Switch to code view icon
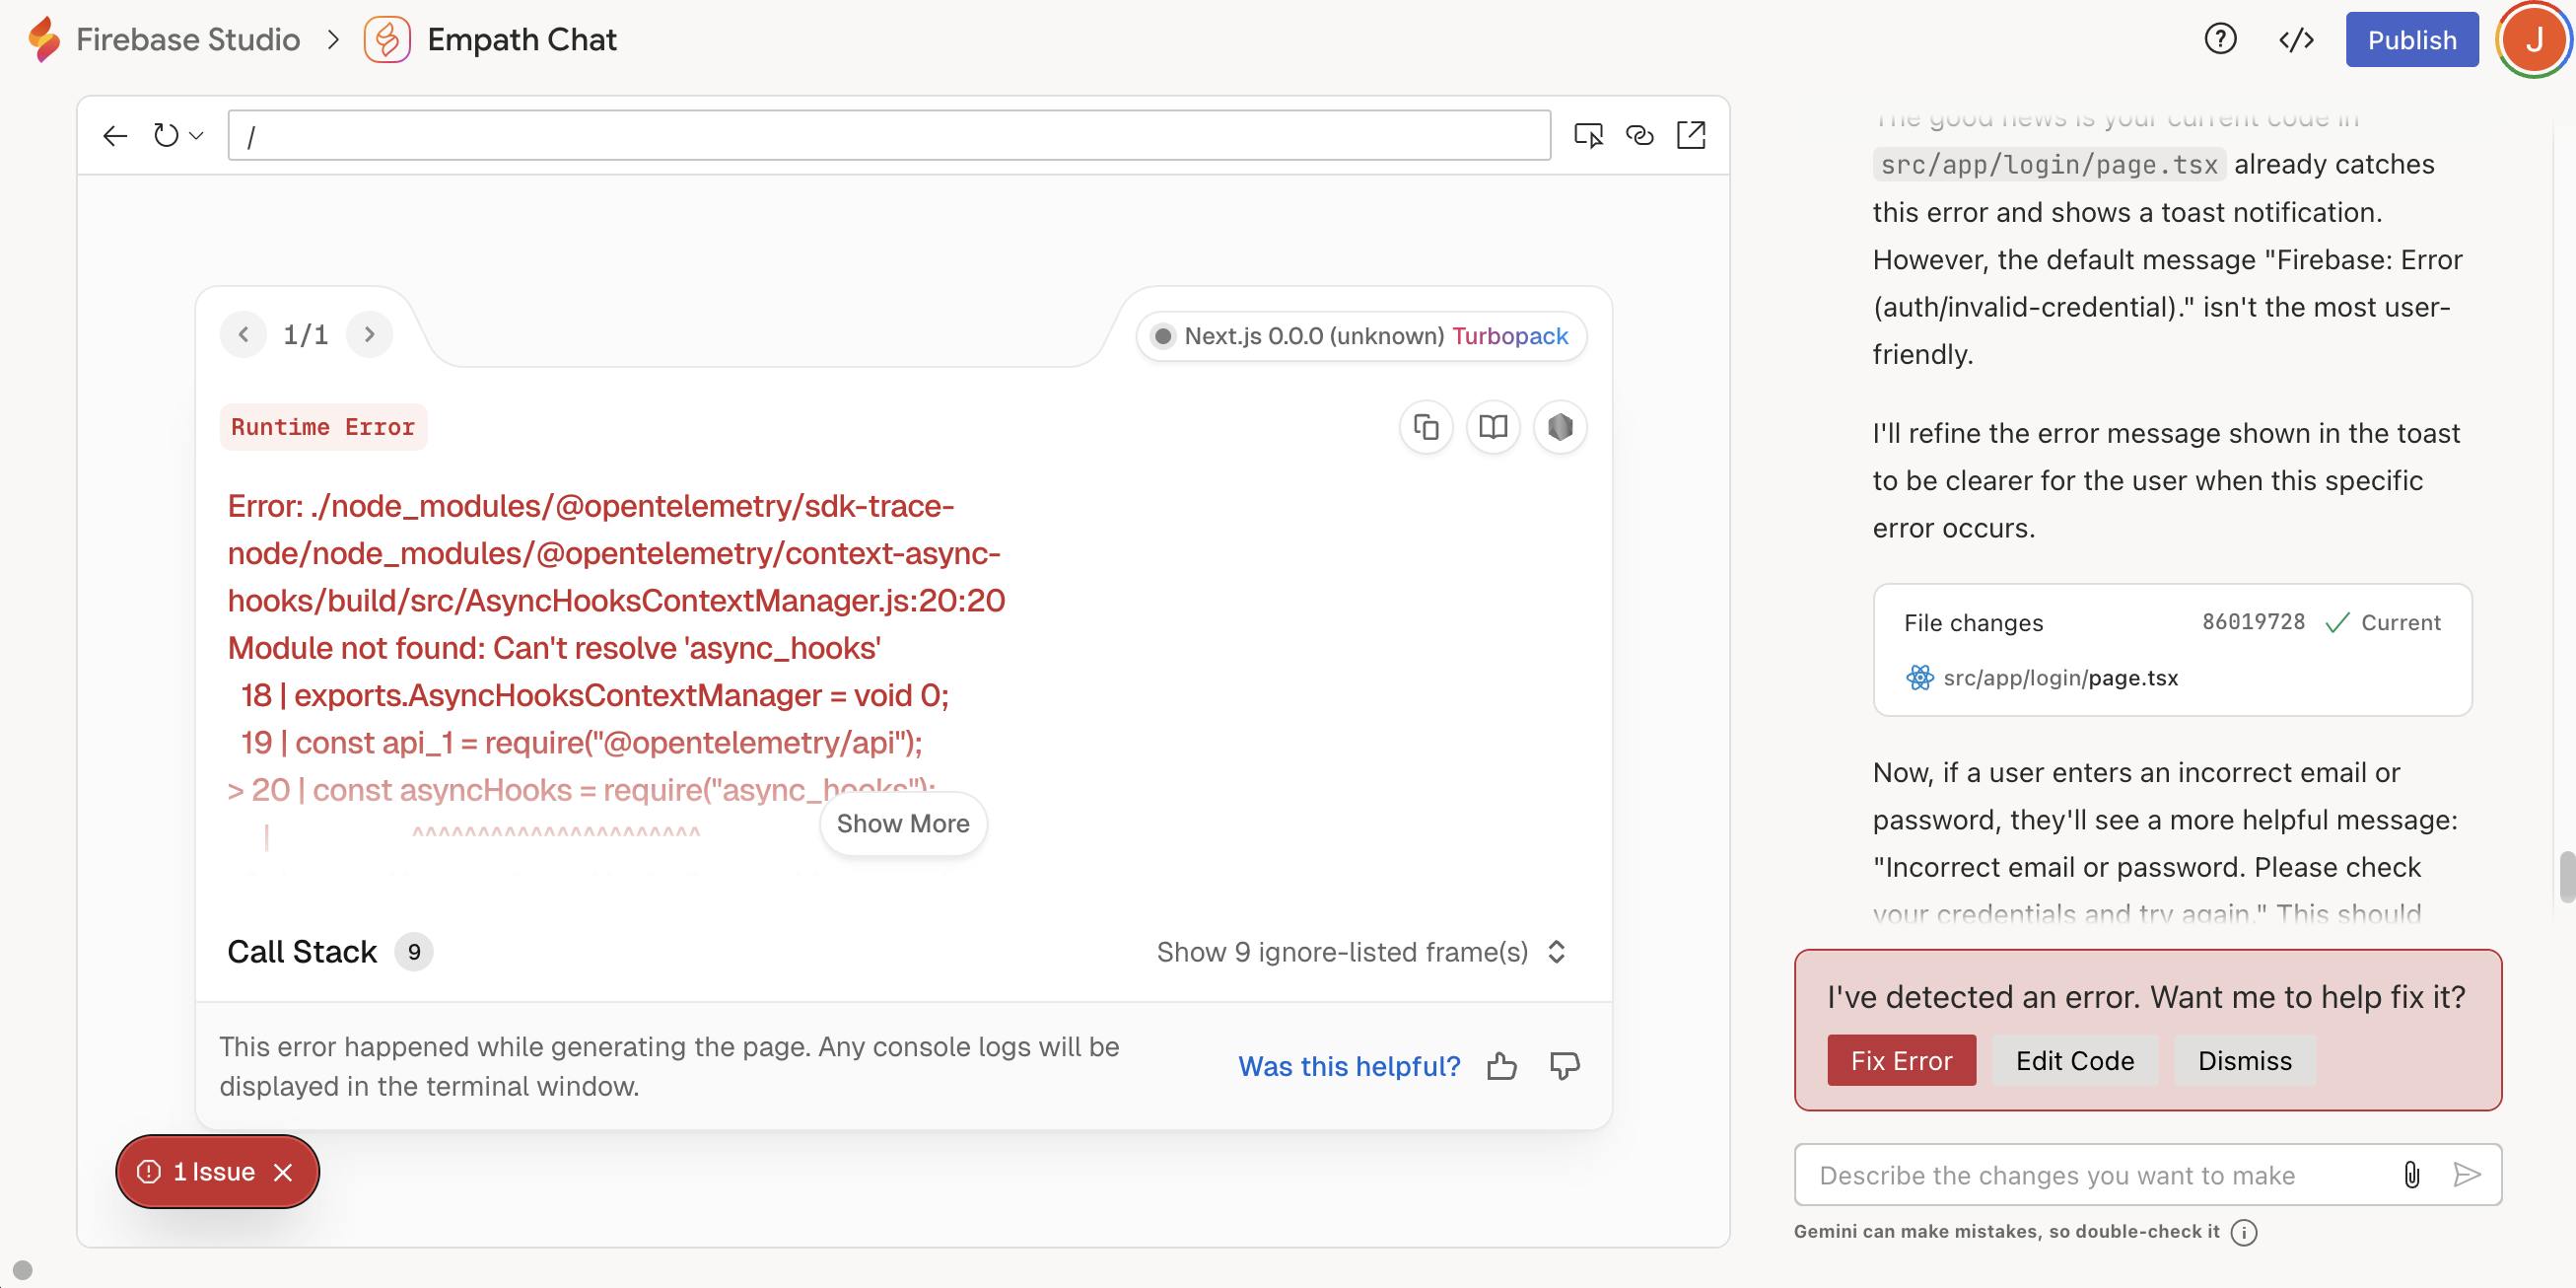The width and height of the screenshot is (2576, 1288). click(x=2296, y=39)
